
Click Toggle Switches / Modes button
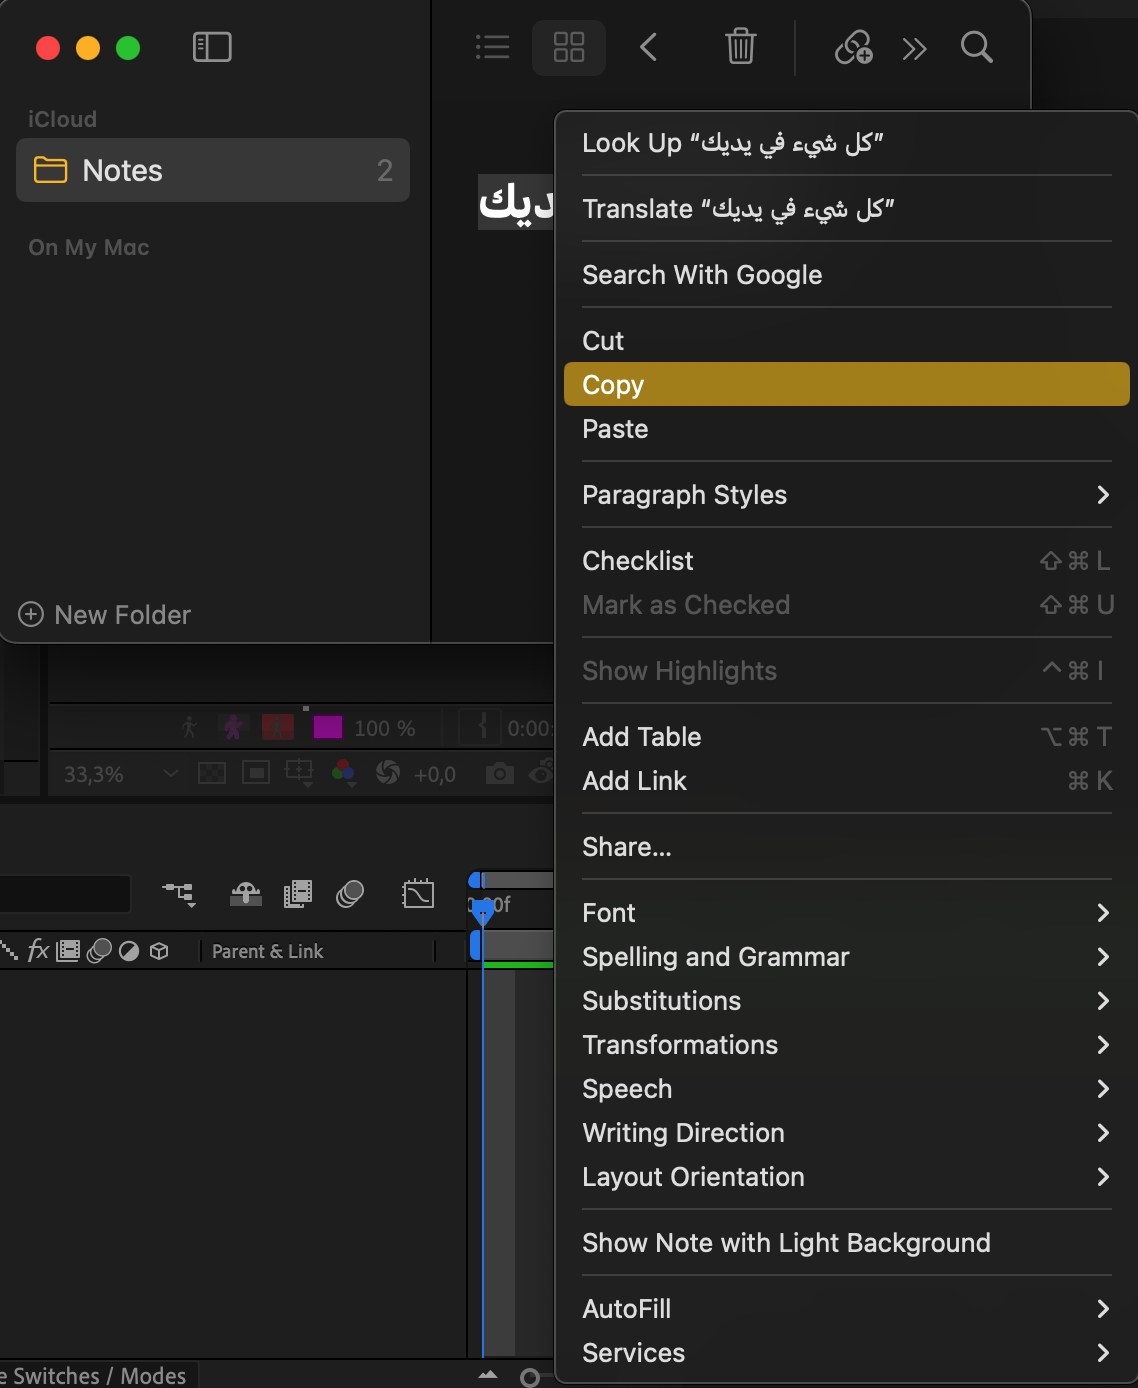pyautogui.click(x=98, y=1376)
